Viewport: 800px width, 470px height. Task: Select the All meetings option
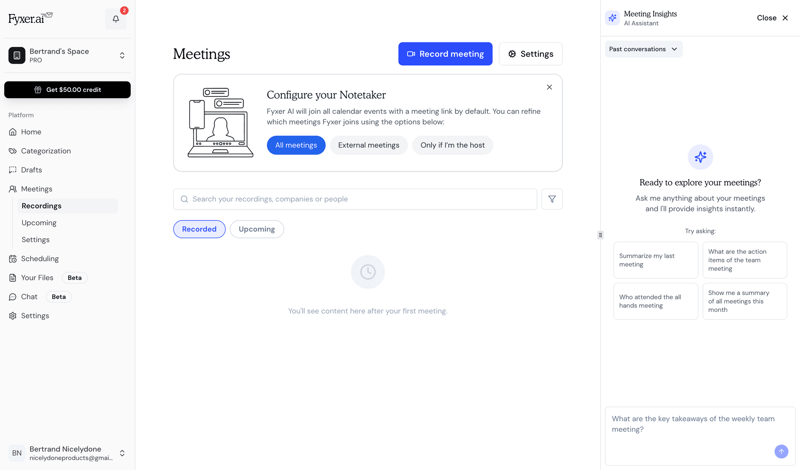296,145
